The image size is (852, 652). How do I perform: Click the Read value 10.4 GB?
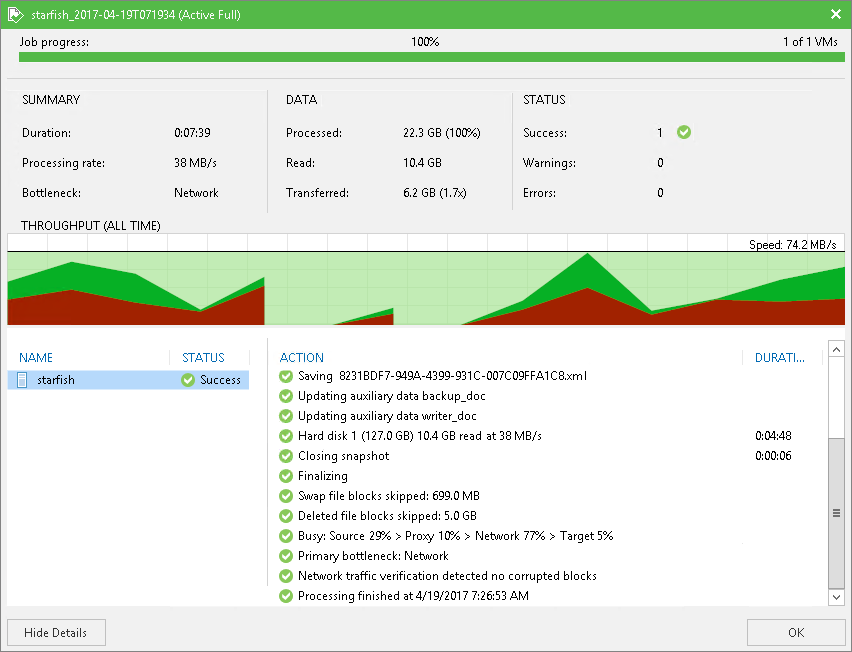point(422,162)
